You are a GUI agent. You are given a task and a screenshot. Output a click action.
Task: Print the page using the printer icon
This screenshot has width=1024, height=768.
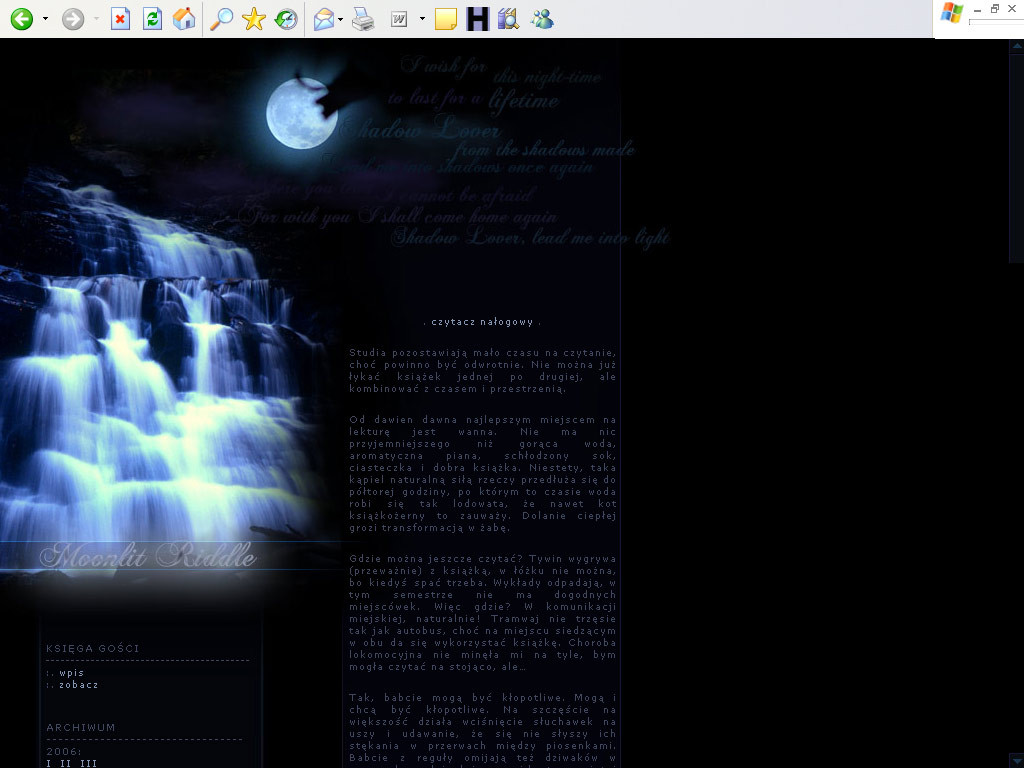[x=363, y=20]
